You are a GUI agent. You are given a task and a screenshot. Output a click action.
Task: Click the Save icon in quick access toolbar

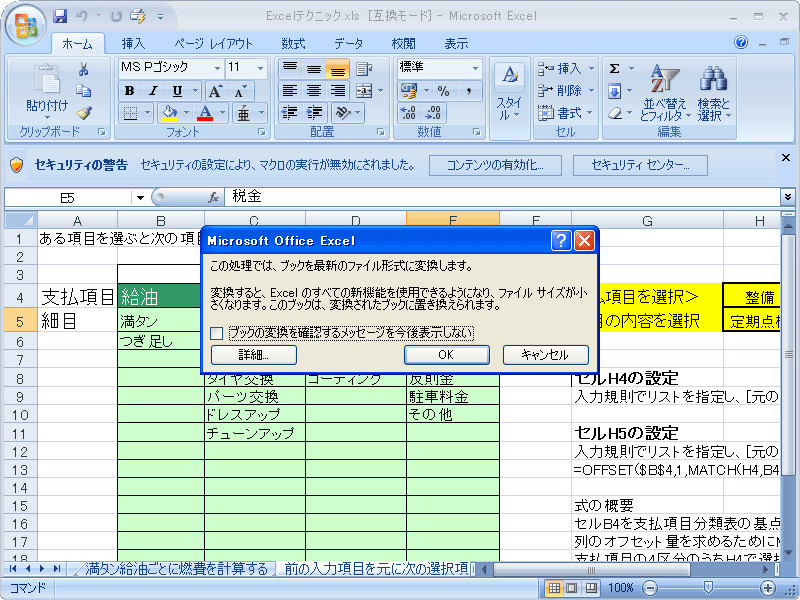pos(60,16)
